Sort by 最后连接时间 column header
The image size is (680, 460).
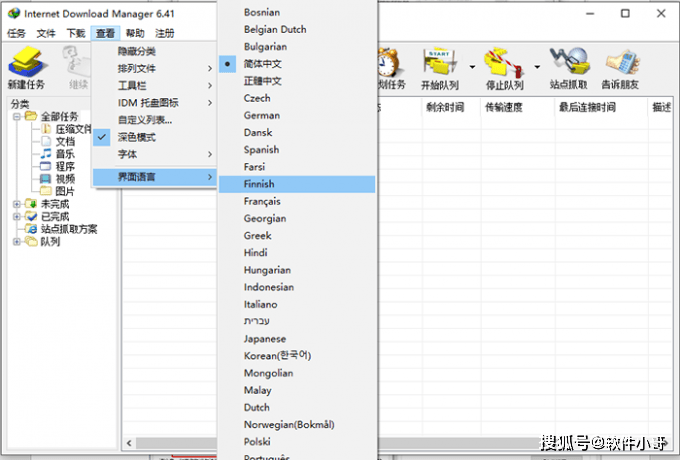tap(602, 107)
